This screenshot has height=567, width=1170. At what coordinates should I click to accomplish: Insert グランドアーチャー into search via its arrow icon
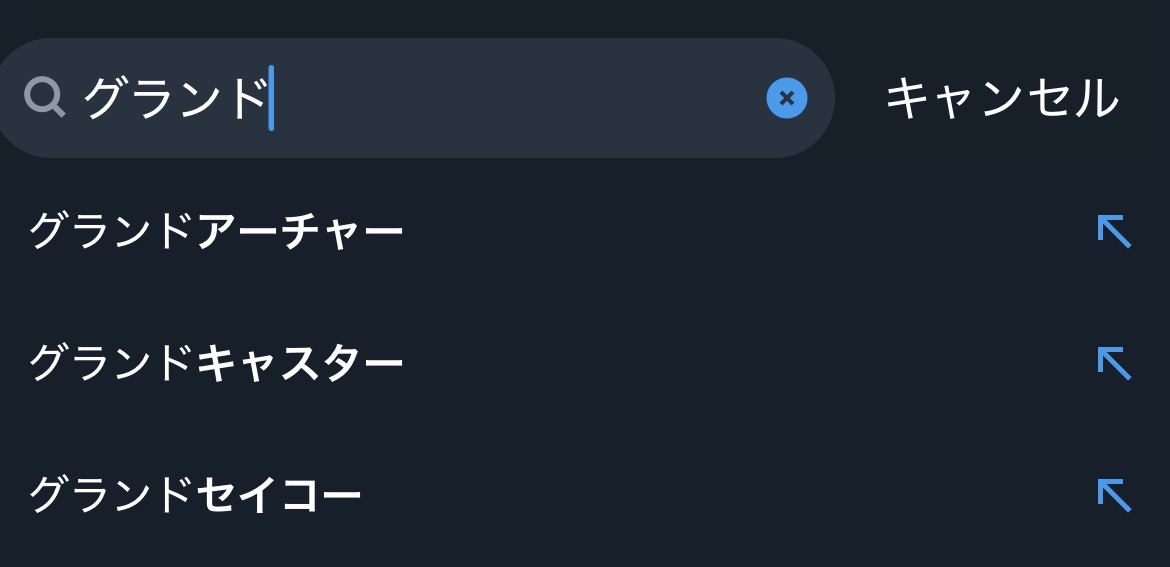(1114, 231)
